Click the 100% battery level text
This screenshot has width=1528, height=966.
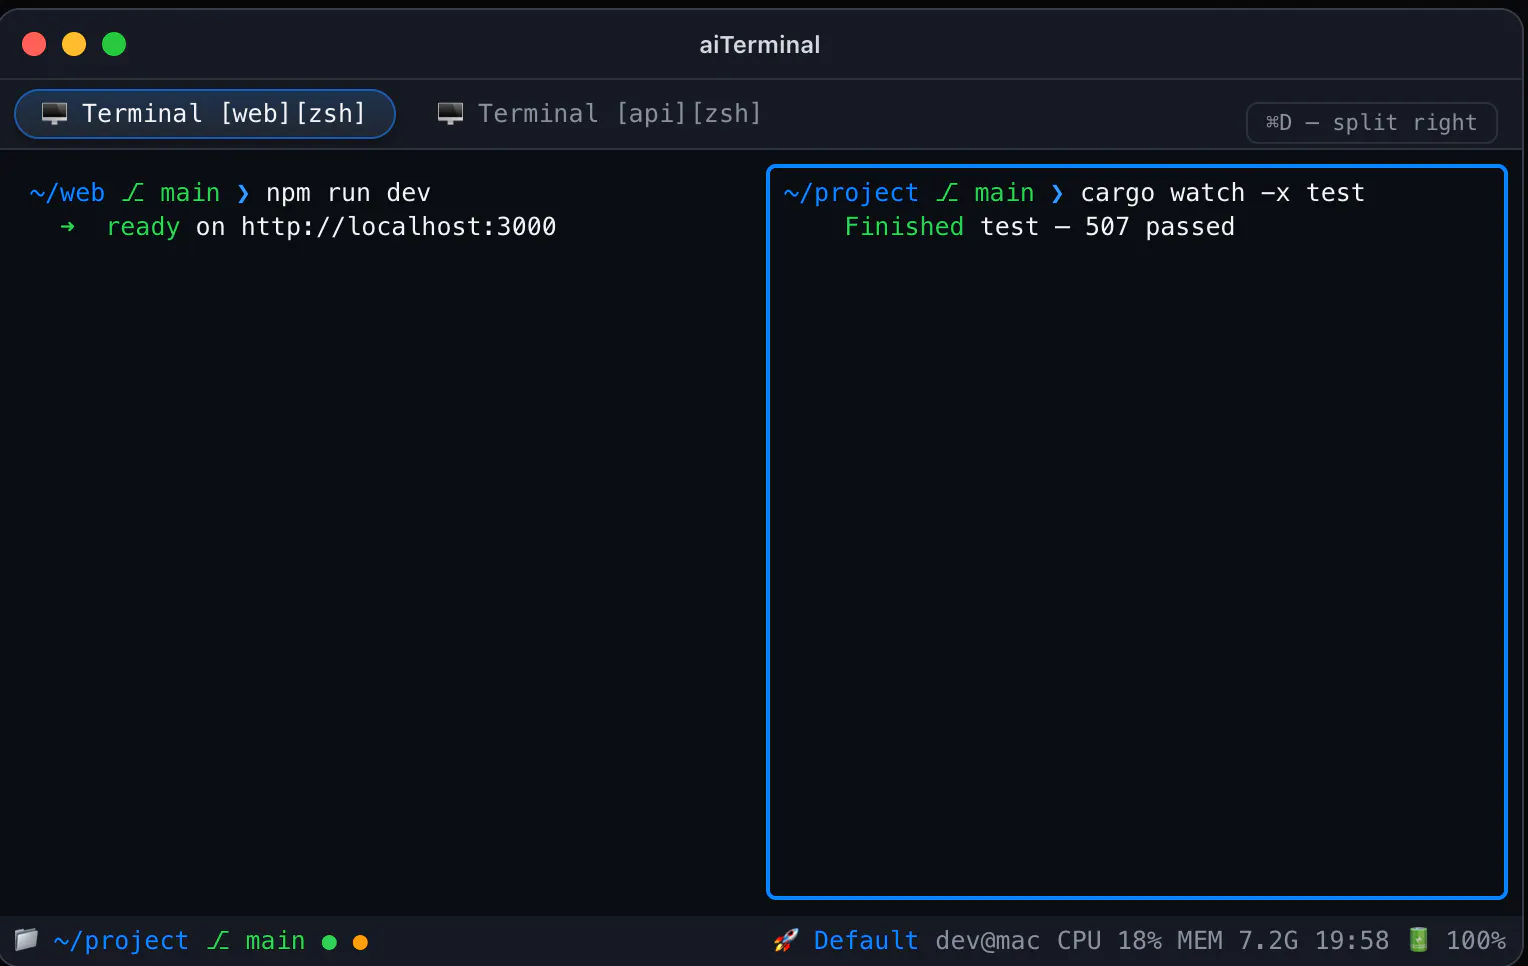pyautogui.click(x=1476, y=941)
